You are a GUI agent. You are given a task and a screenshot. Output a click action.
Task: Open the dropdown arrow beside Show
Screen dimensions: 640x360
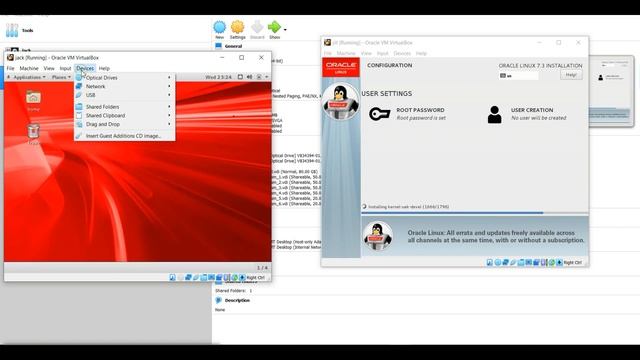[x=285, y=30]
